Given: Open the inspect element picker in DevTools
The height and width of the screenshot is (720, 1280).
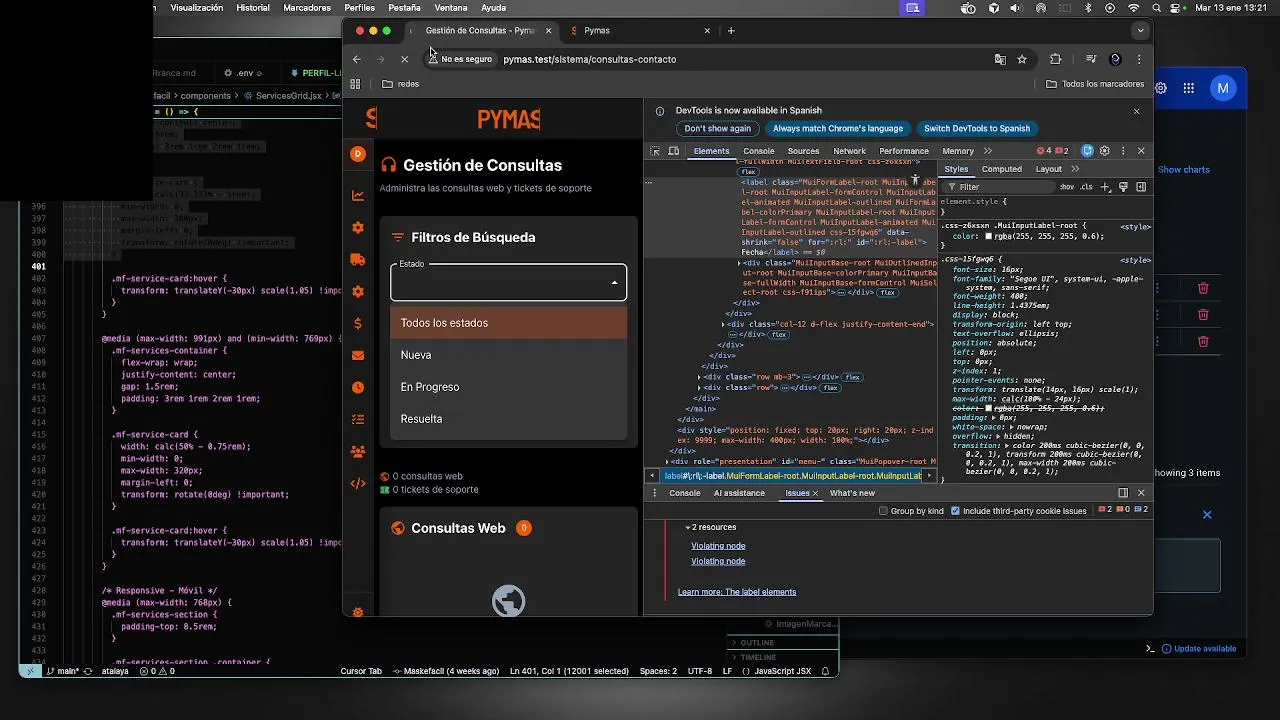Looking at the screenshot, I should 655,151.
